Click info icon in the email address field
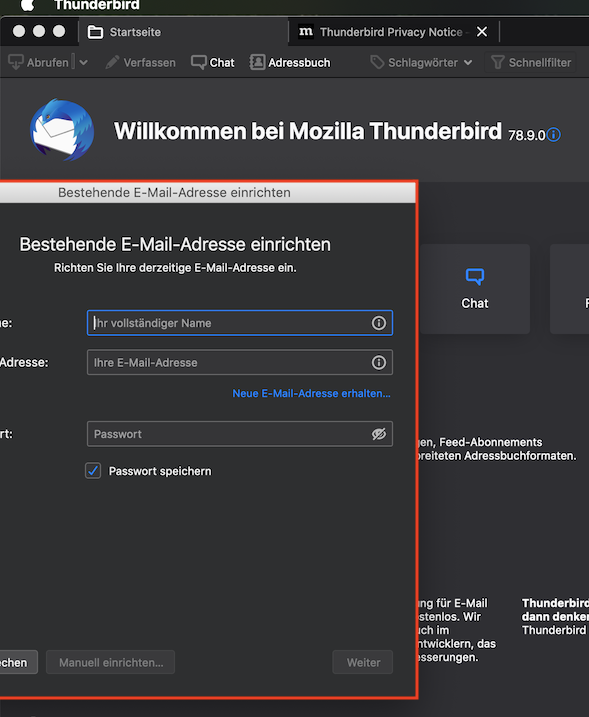The height and width of the screenshot is (717, 589). [x=378, y=362]
